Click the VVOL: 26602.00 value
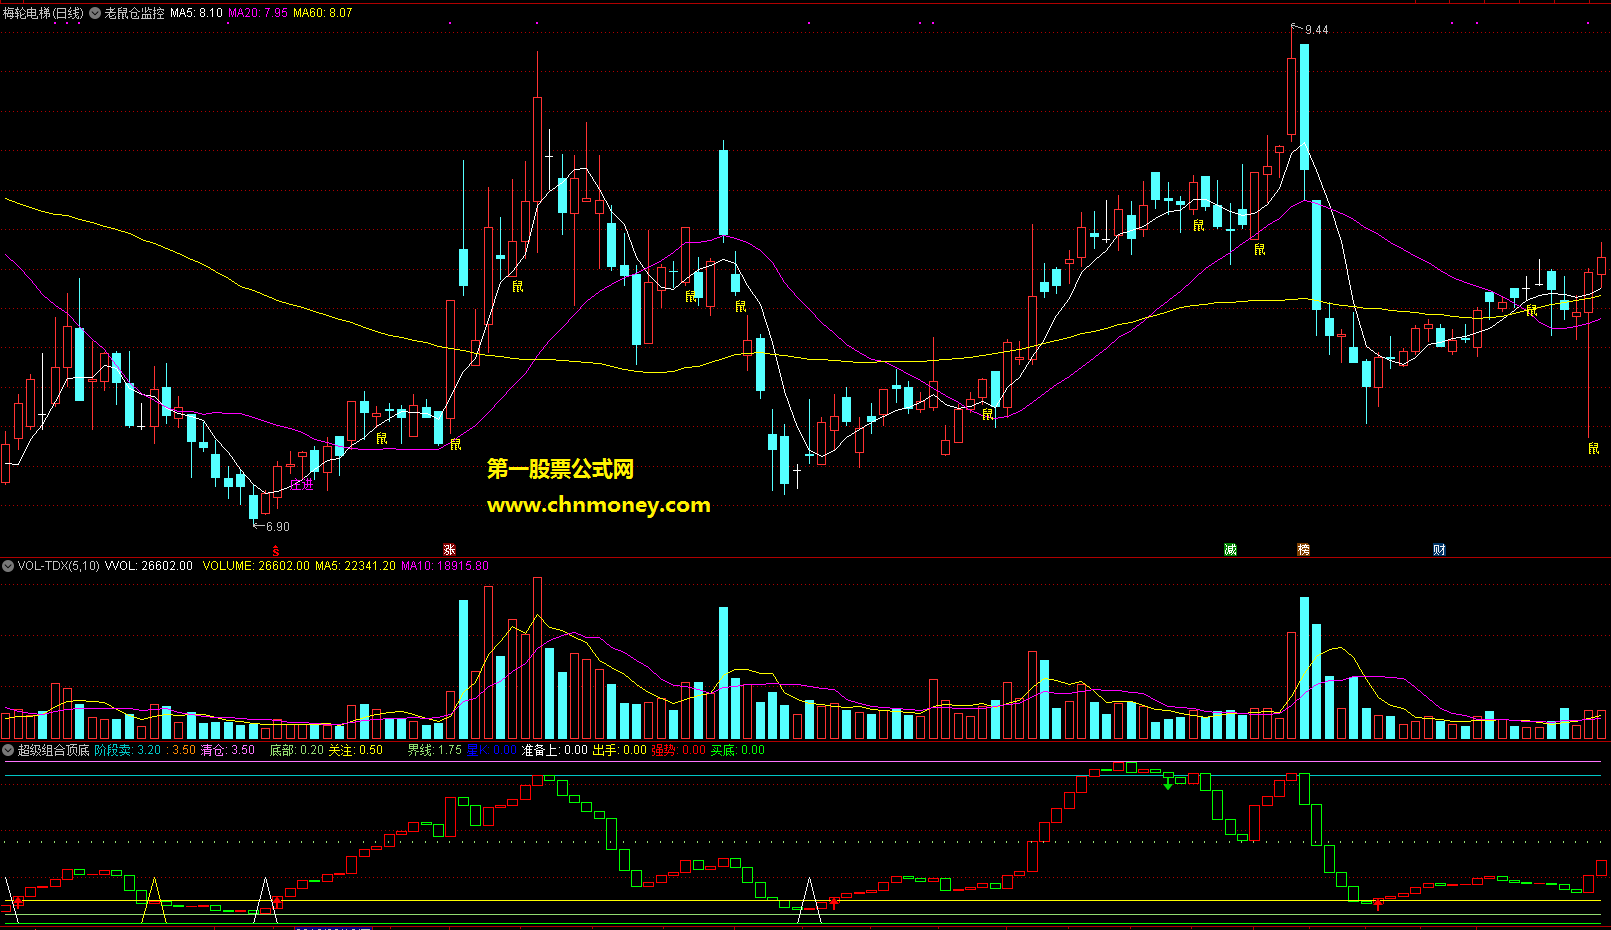The width and height of the screenshot is (1611, 930). (149, 566)
